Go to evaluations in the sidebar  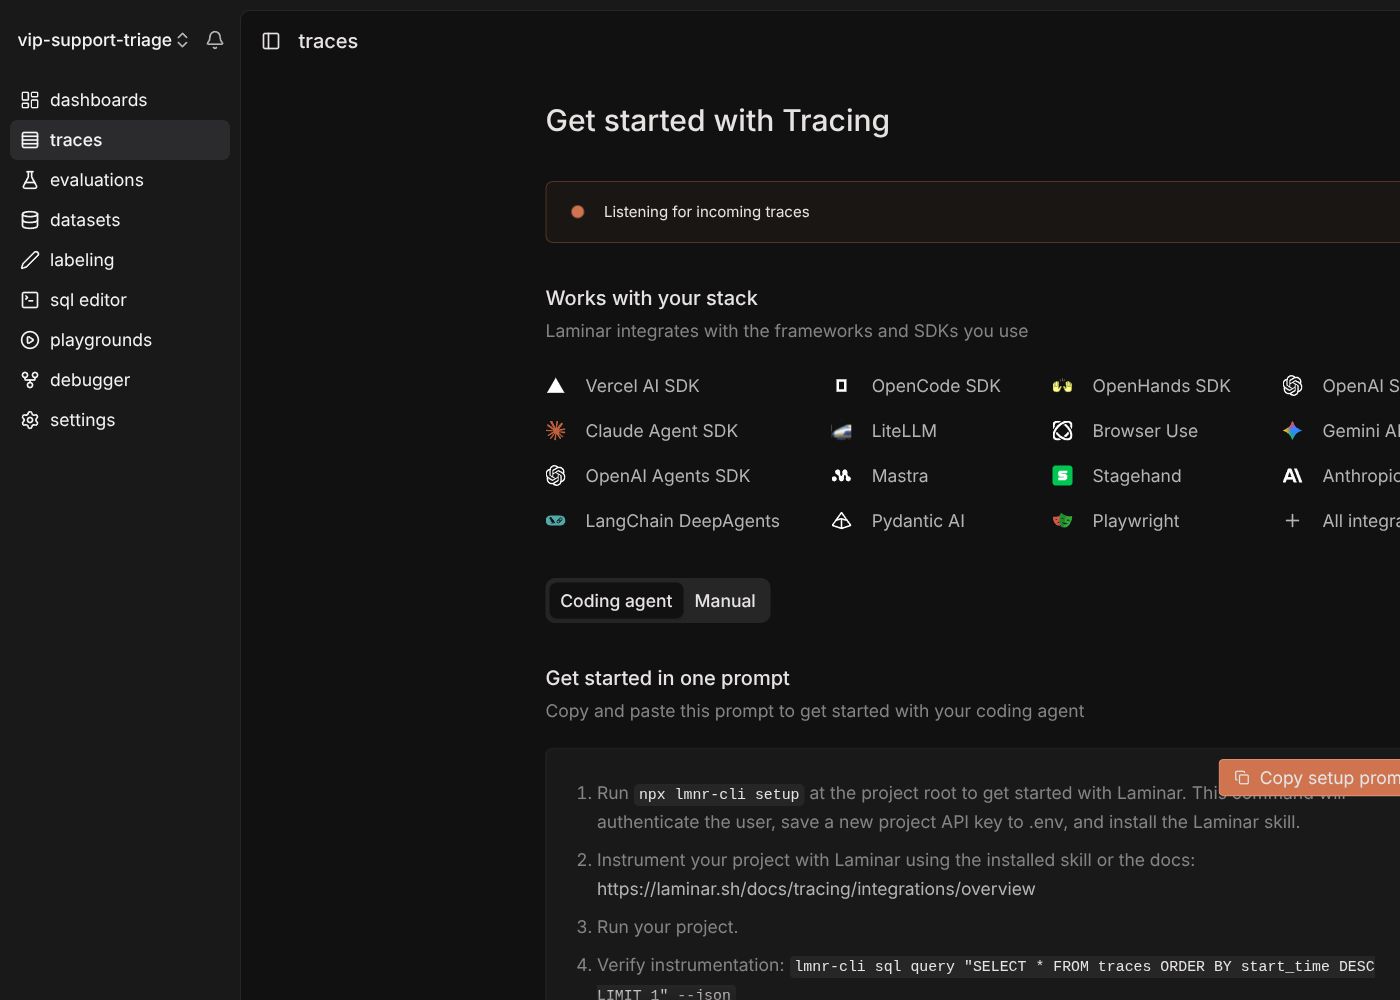pyautogui.click(x=120, y=180)
